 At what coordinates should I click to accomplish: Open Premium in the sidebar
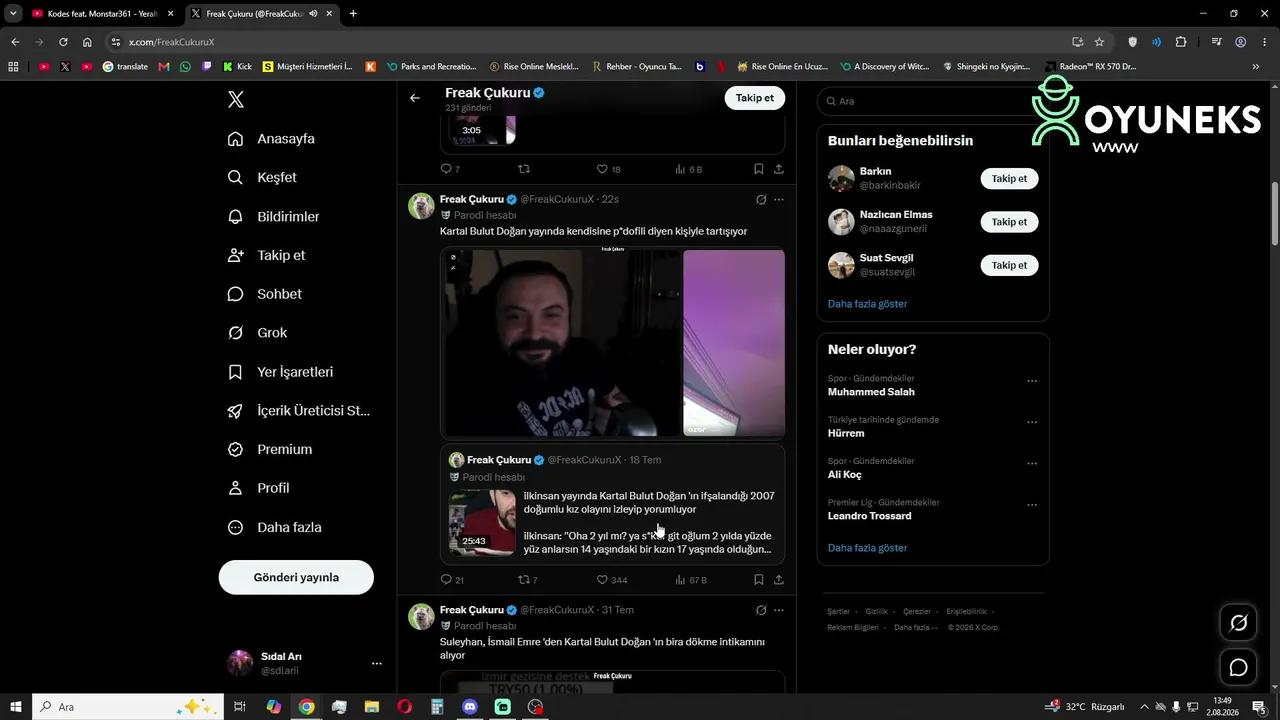point(269,450)
